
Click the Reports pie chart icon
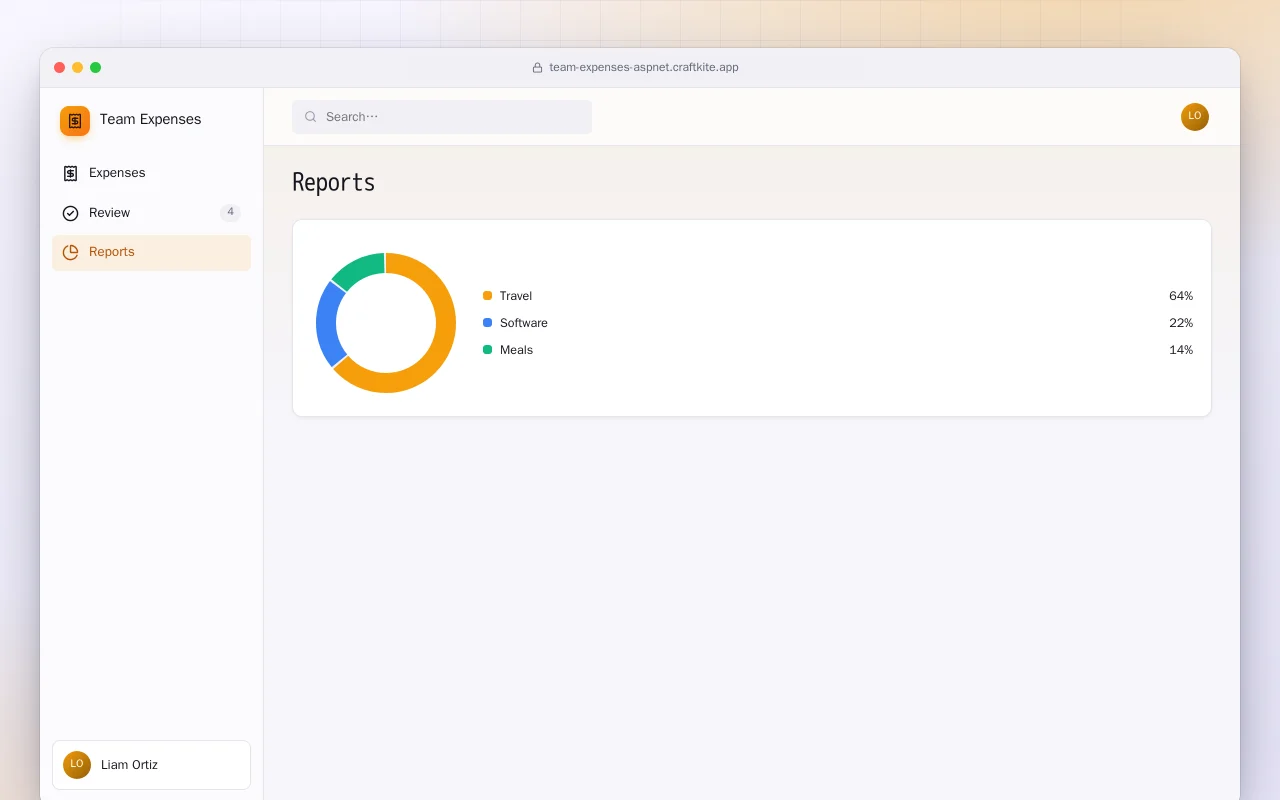pos(70,252)
